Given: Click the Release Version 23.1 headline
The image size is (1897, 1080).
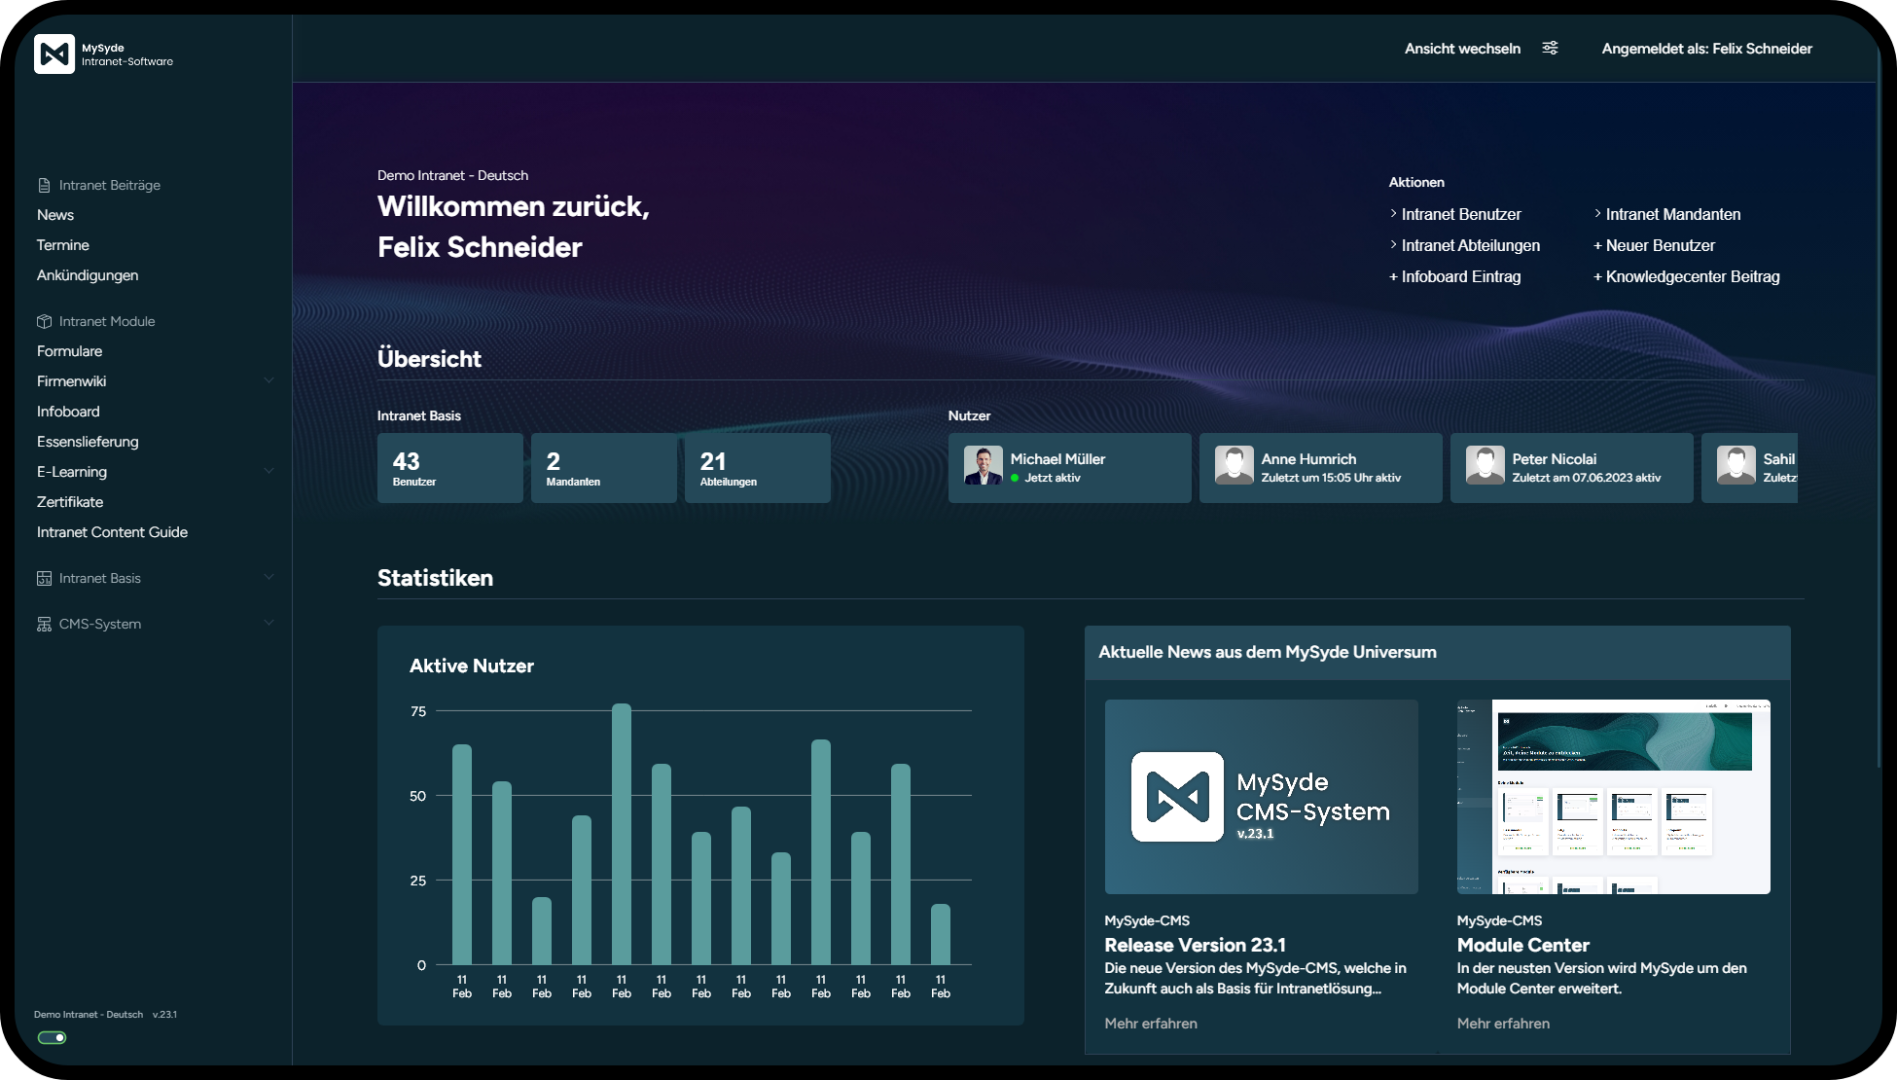Looking at the screenshot, I should [1195, 945].
